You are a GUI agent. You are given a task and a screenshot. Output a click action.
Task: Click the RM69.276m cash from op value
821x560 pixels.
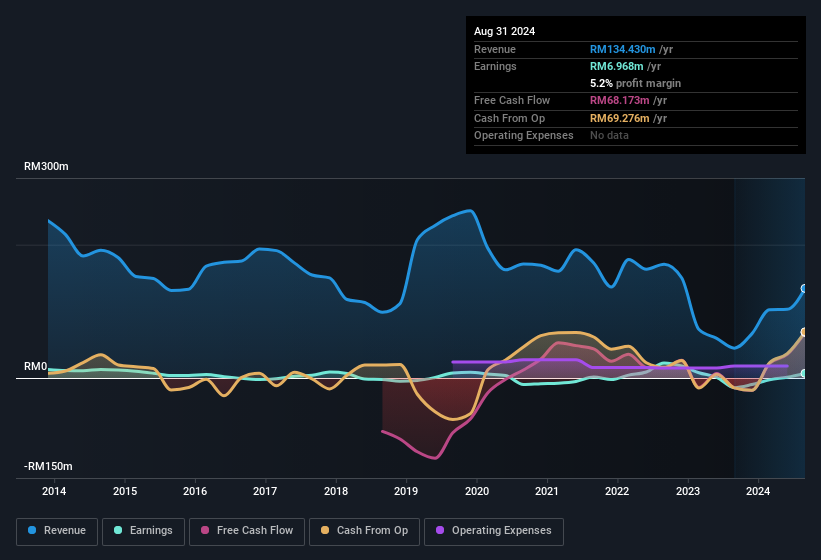pos(619,118)
